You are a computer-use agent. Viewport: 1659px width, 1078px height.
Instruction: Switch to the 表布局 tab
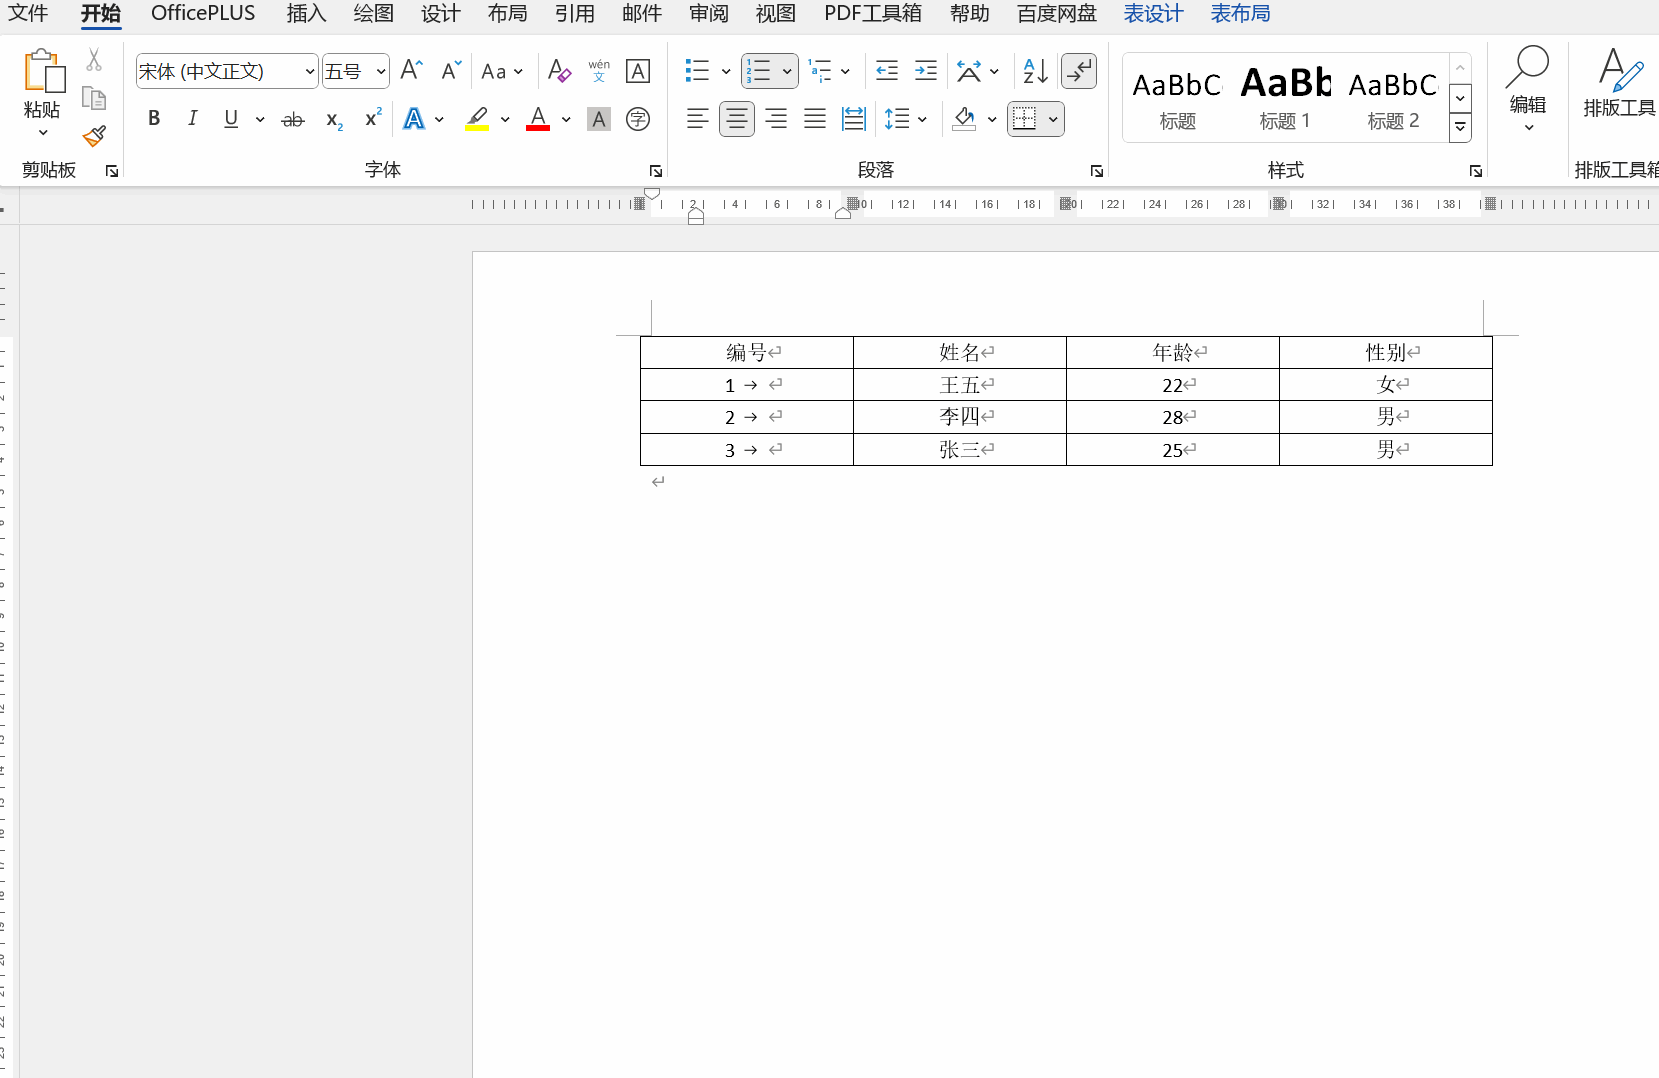coord(1240,14)
